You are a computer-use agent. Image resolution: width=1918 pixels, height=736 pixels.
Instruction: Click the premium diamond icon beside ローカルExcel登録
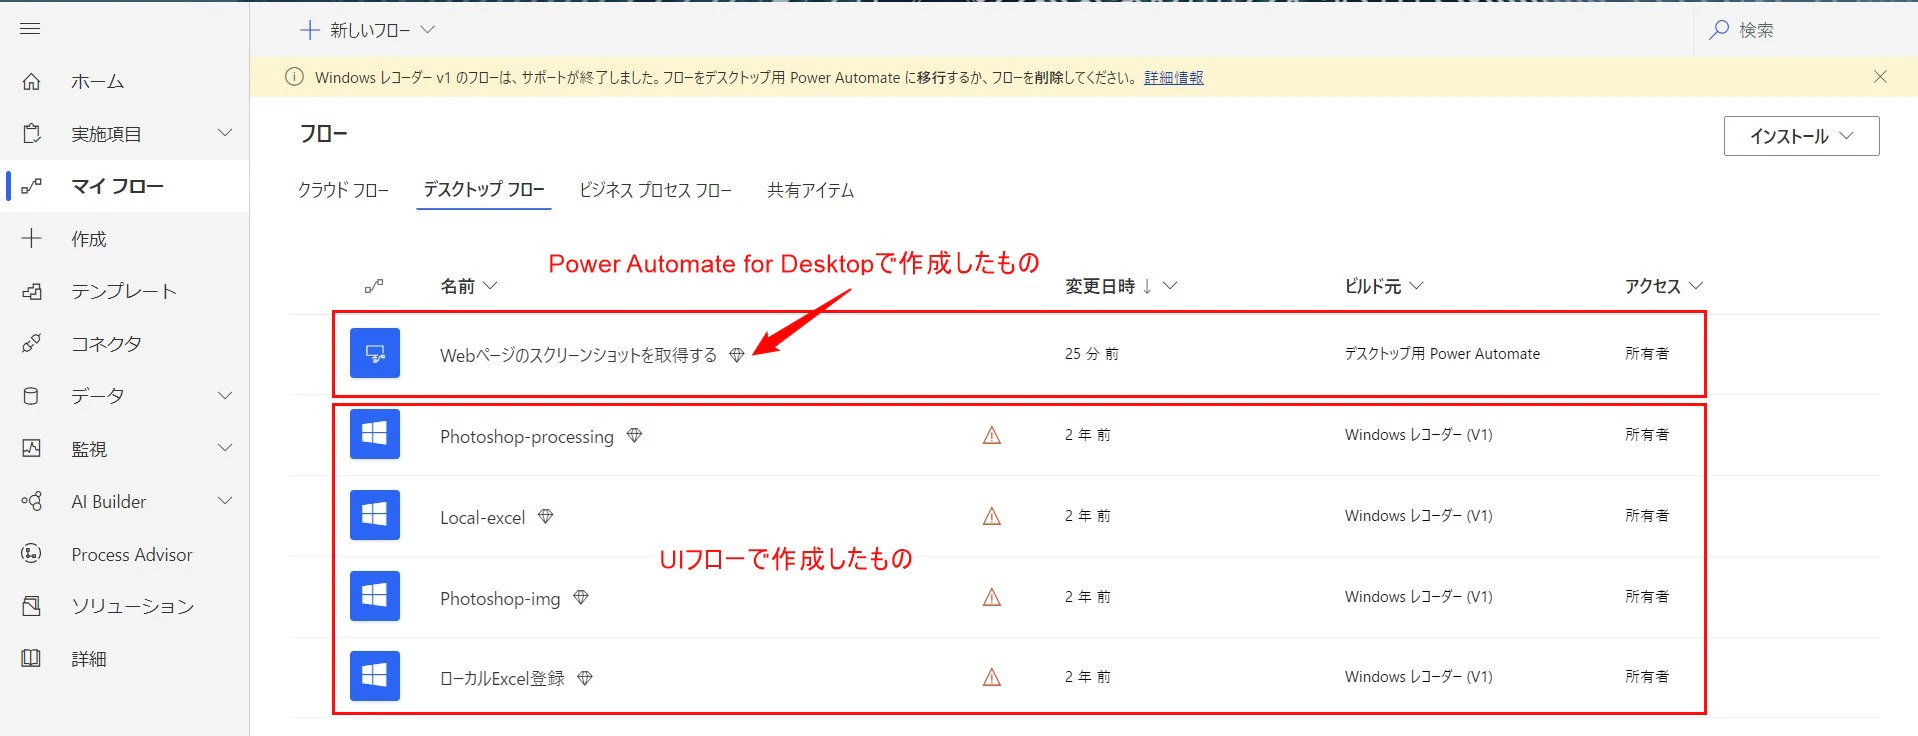point(585,678)
